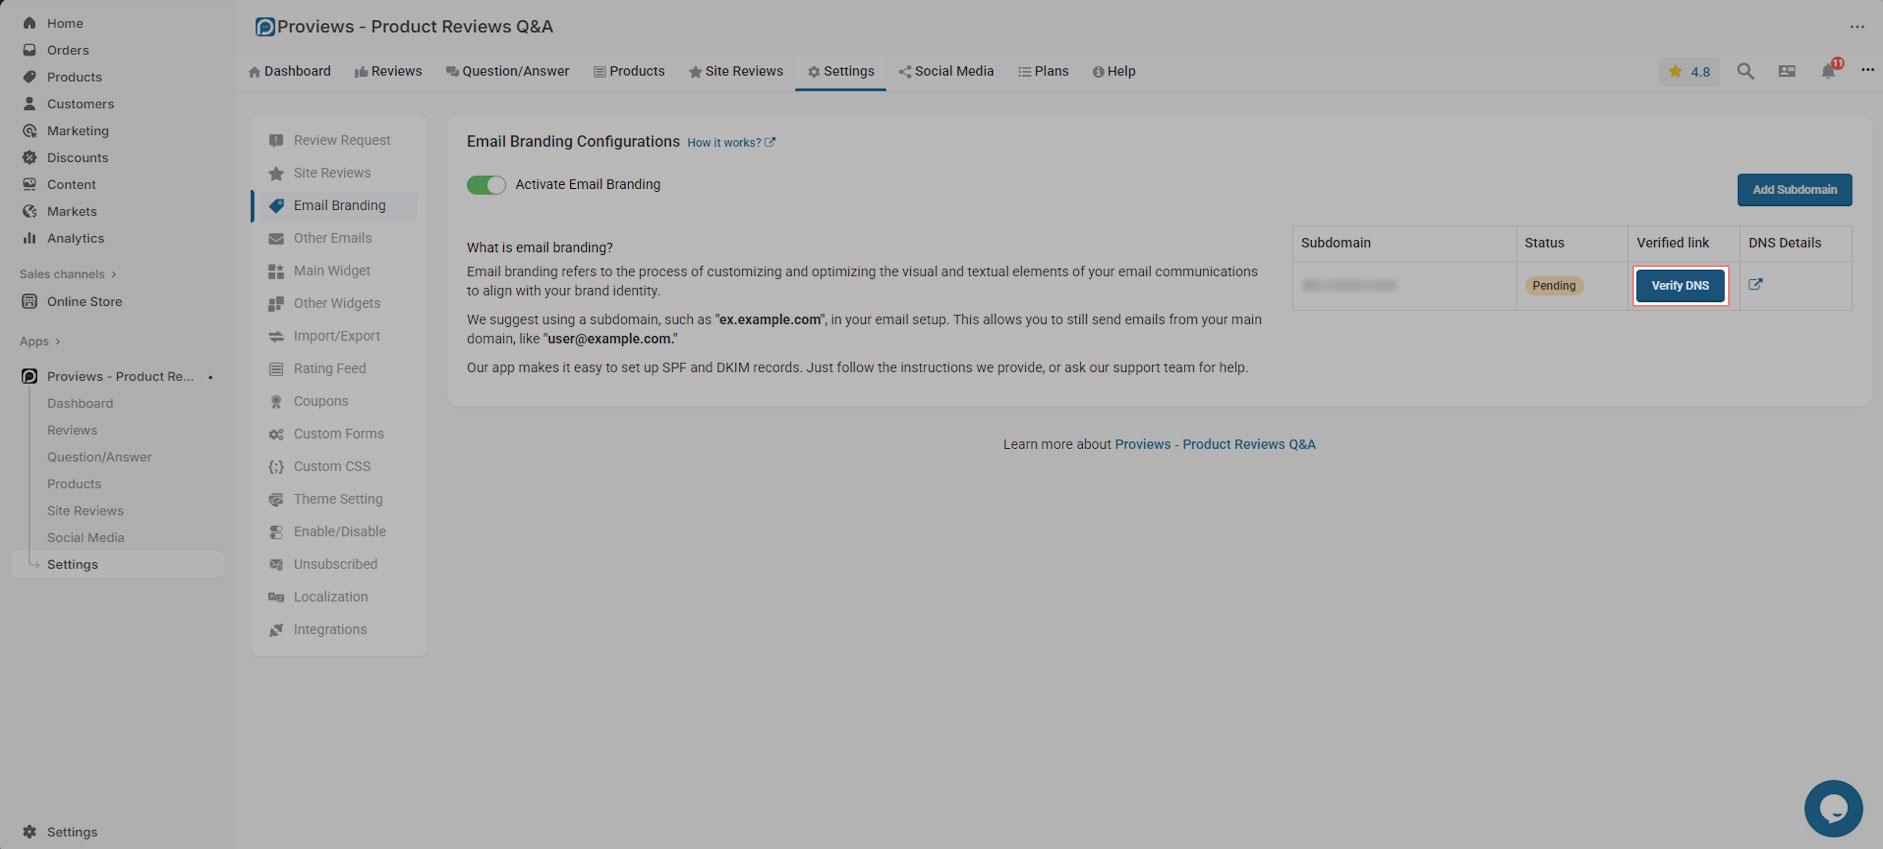Click the search magnifier icon

coord(1745,71)
